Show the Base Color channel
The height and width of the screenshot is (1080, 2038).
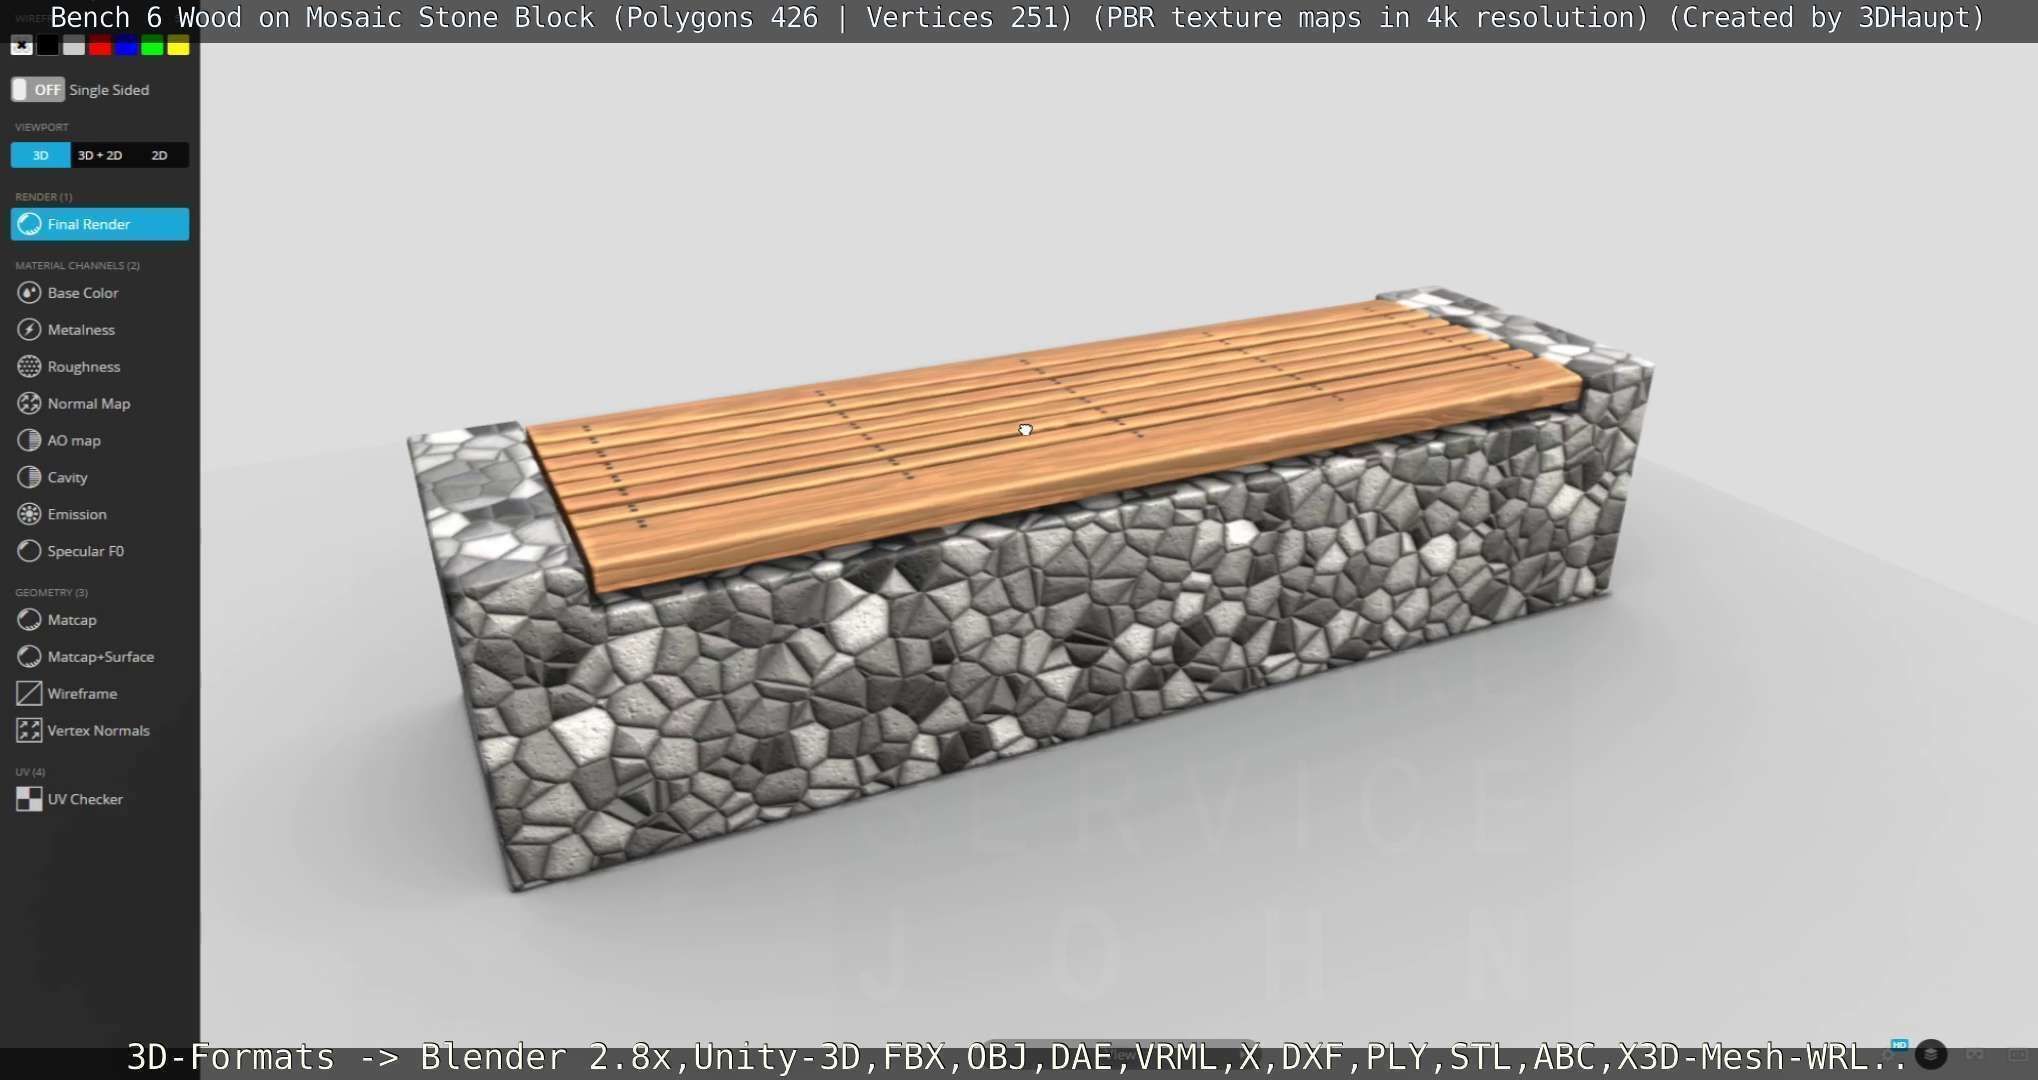tap(68, 293)
